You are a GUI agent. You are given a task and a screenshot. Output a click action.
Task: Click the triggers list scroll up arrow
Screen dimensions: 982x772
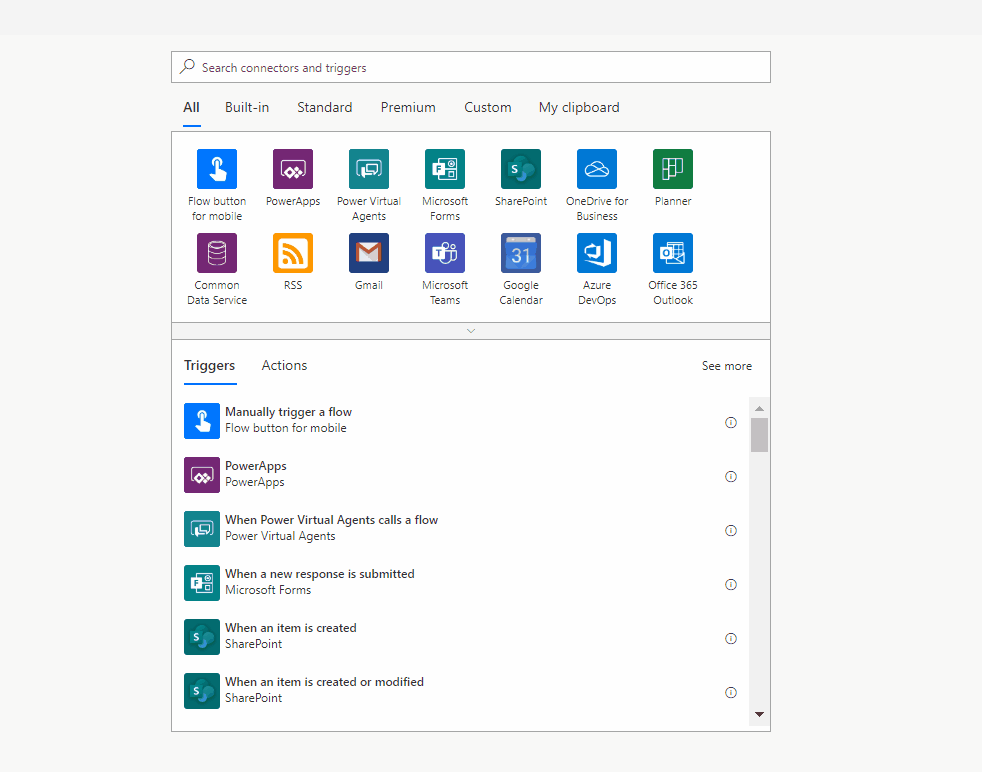[x=759, y=408]
